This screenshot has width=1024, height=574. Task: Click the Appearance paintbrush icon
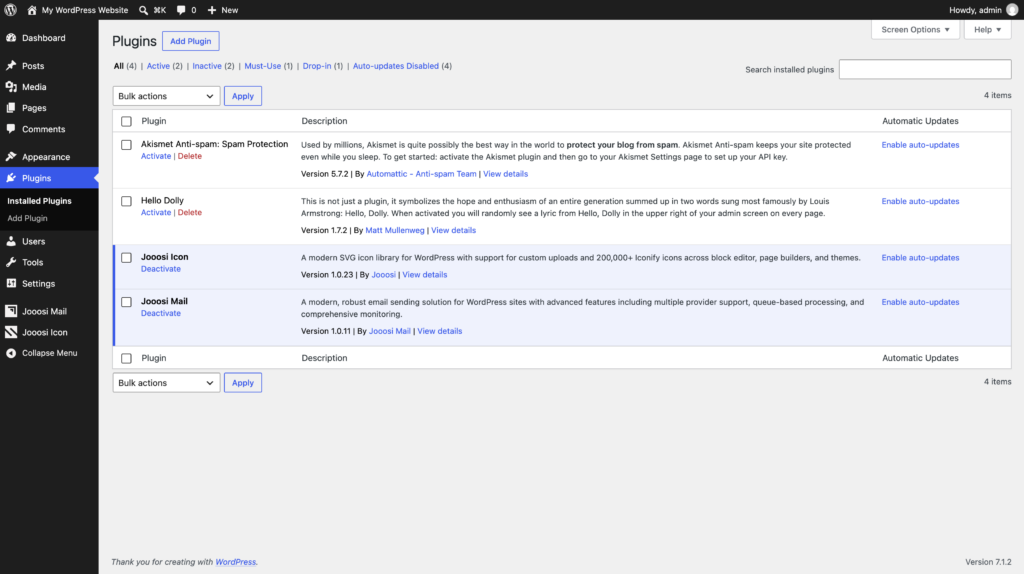(11, 157)
